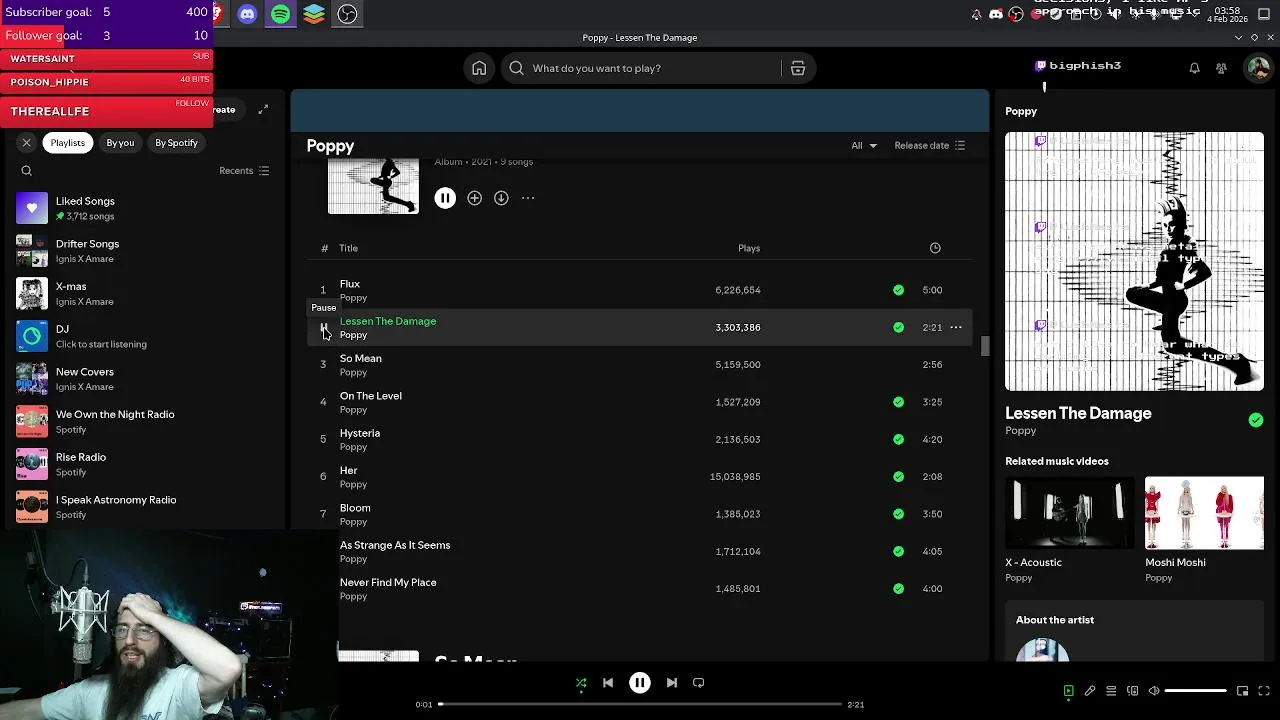Screen dimensions: 1280x720
Task: Open the notifications bell
Action: [1194, 68]
